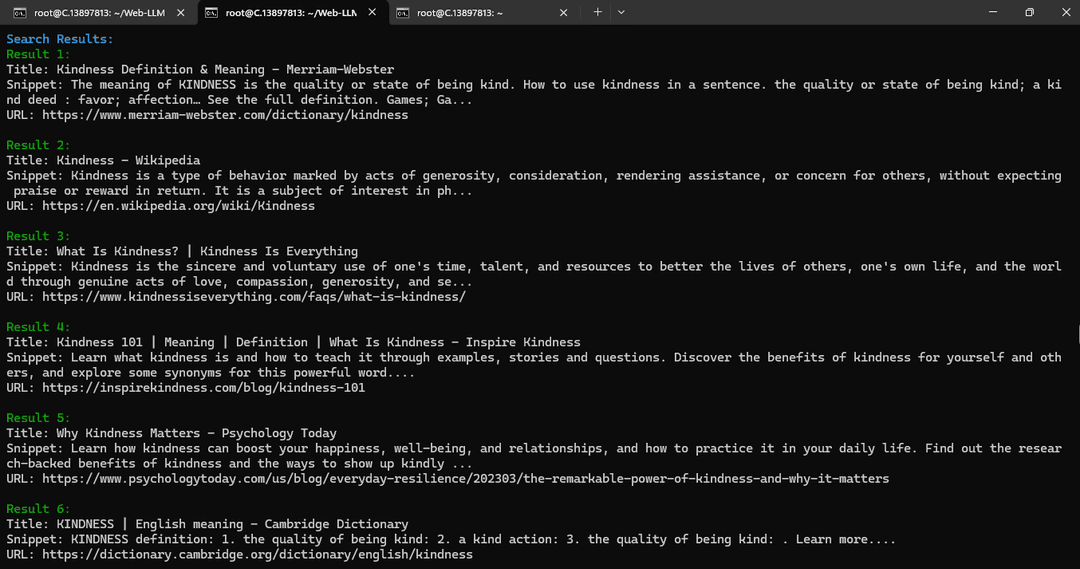
Task: Click terminal icon on first tab
Action: click(20, 12)
